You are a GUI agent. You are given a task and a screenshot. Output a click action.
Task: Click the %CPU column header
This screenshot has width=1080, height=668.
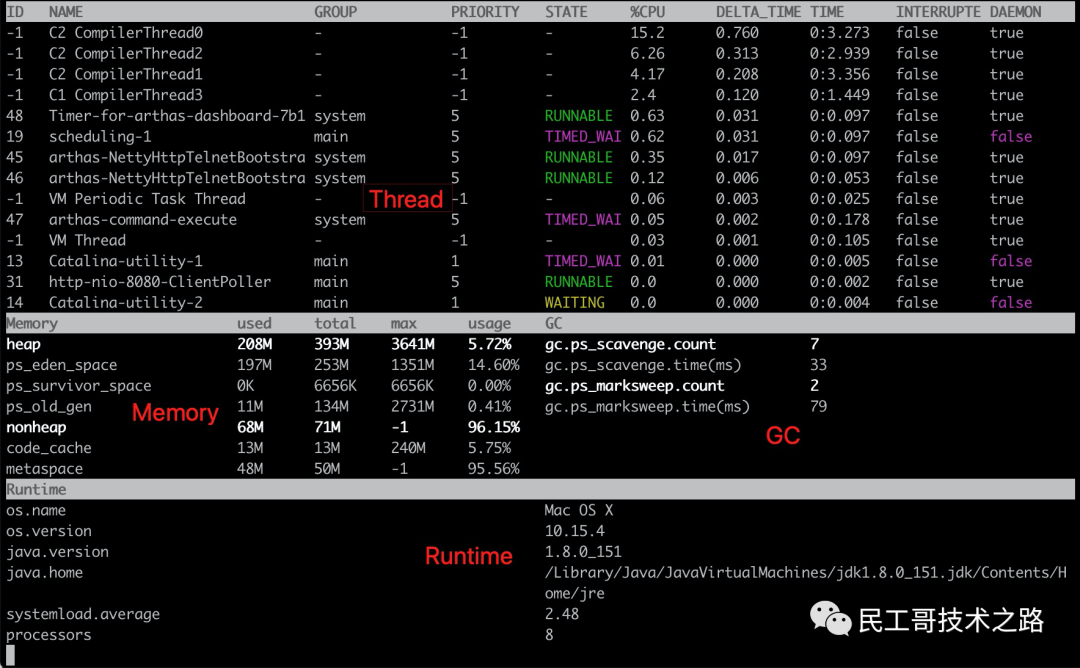pos(647,12)
